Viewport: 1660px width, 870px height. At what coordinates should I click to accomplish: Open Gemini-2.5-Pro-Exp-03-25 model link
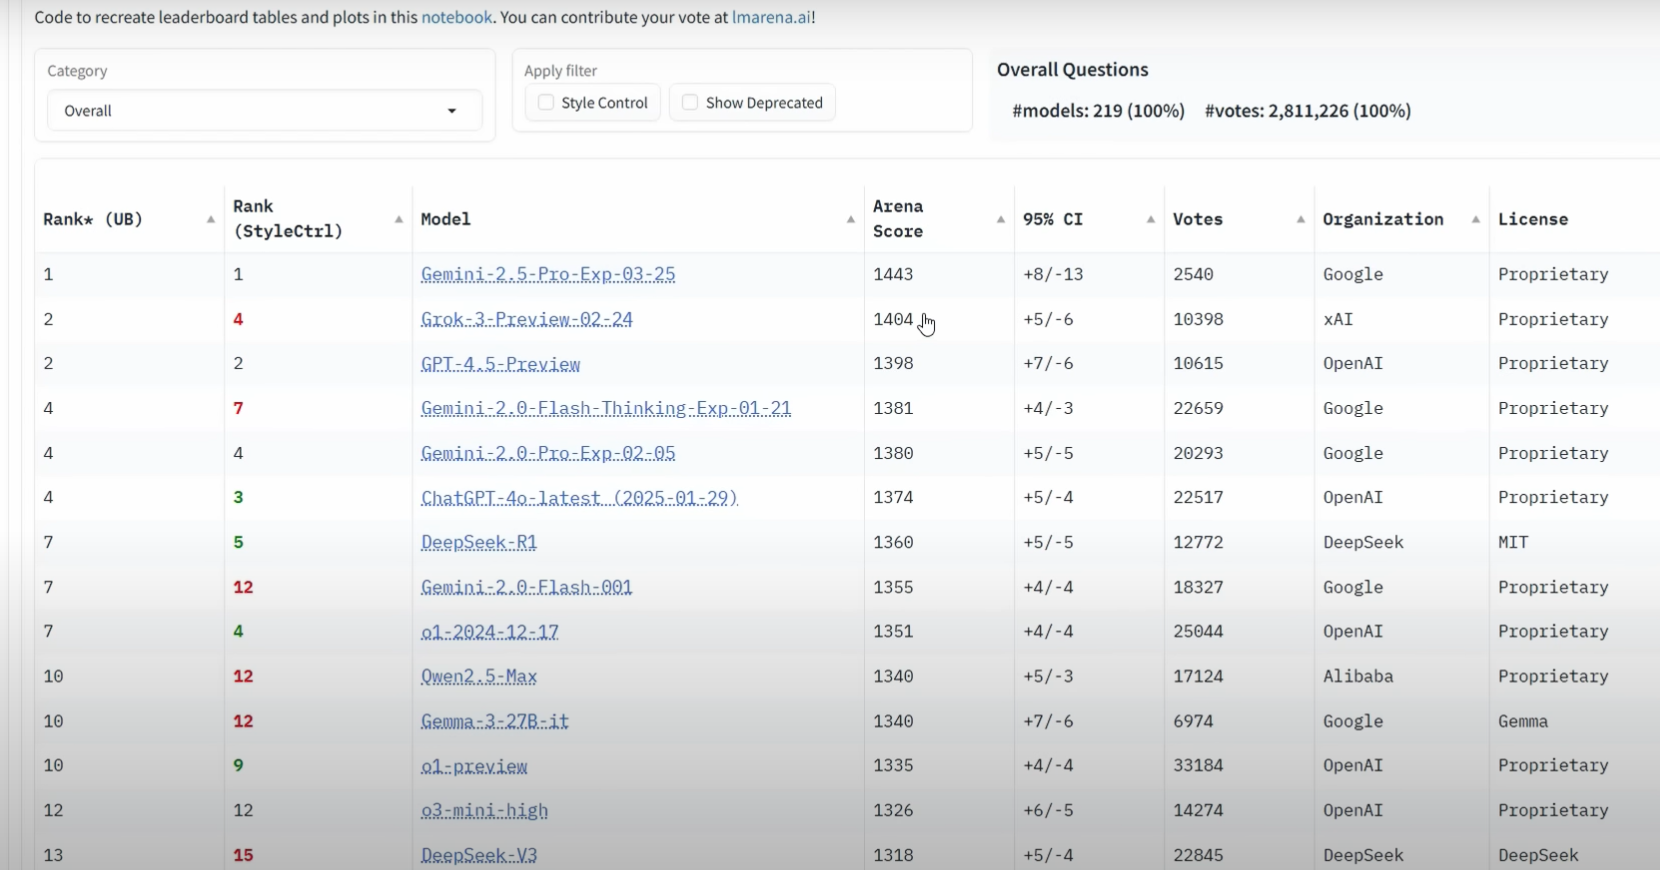548,274
